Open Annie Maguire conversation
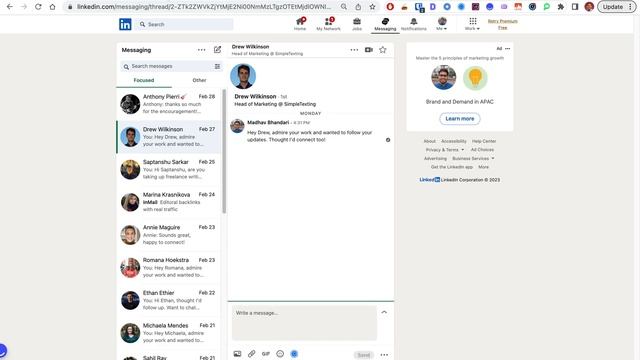This screenshot has height=360, width=640. (168, 235)
